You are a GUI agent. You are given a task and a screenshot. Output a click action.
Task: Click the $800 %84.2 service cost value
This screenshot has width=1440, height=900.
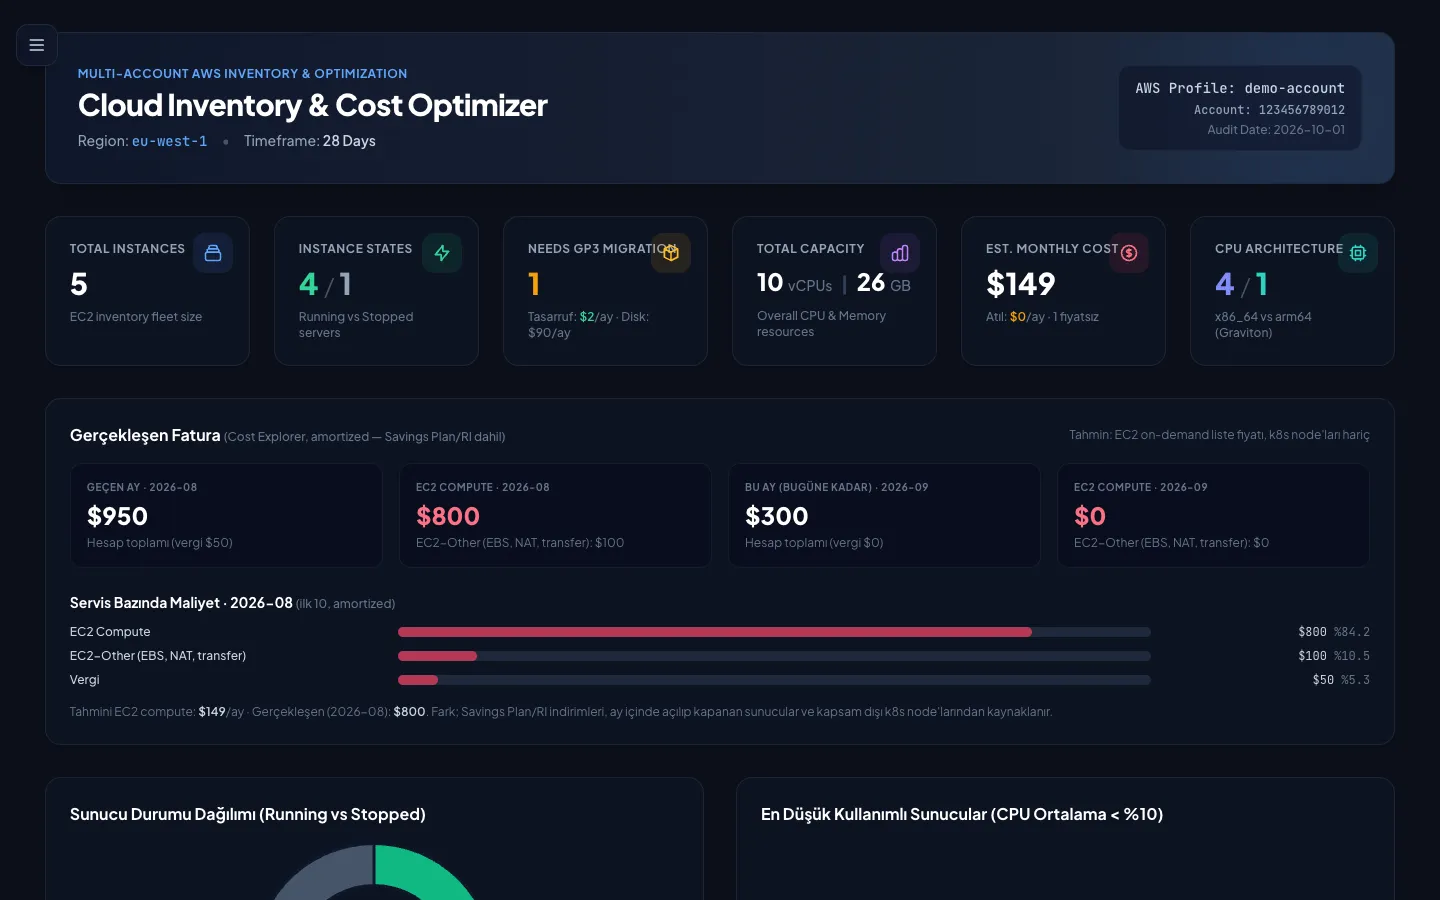click(1334, 632)
